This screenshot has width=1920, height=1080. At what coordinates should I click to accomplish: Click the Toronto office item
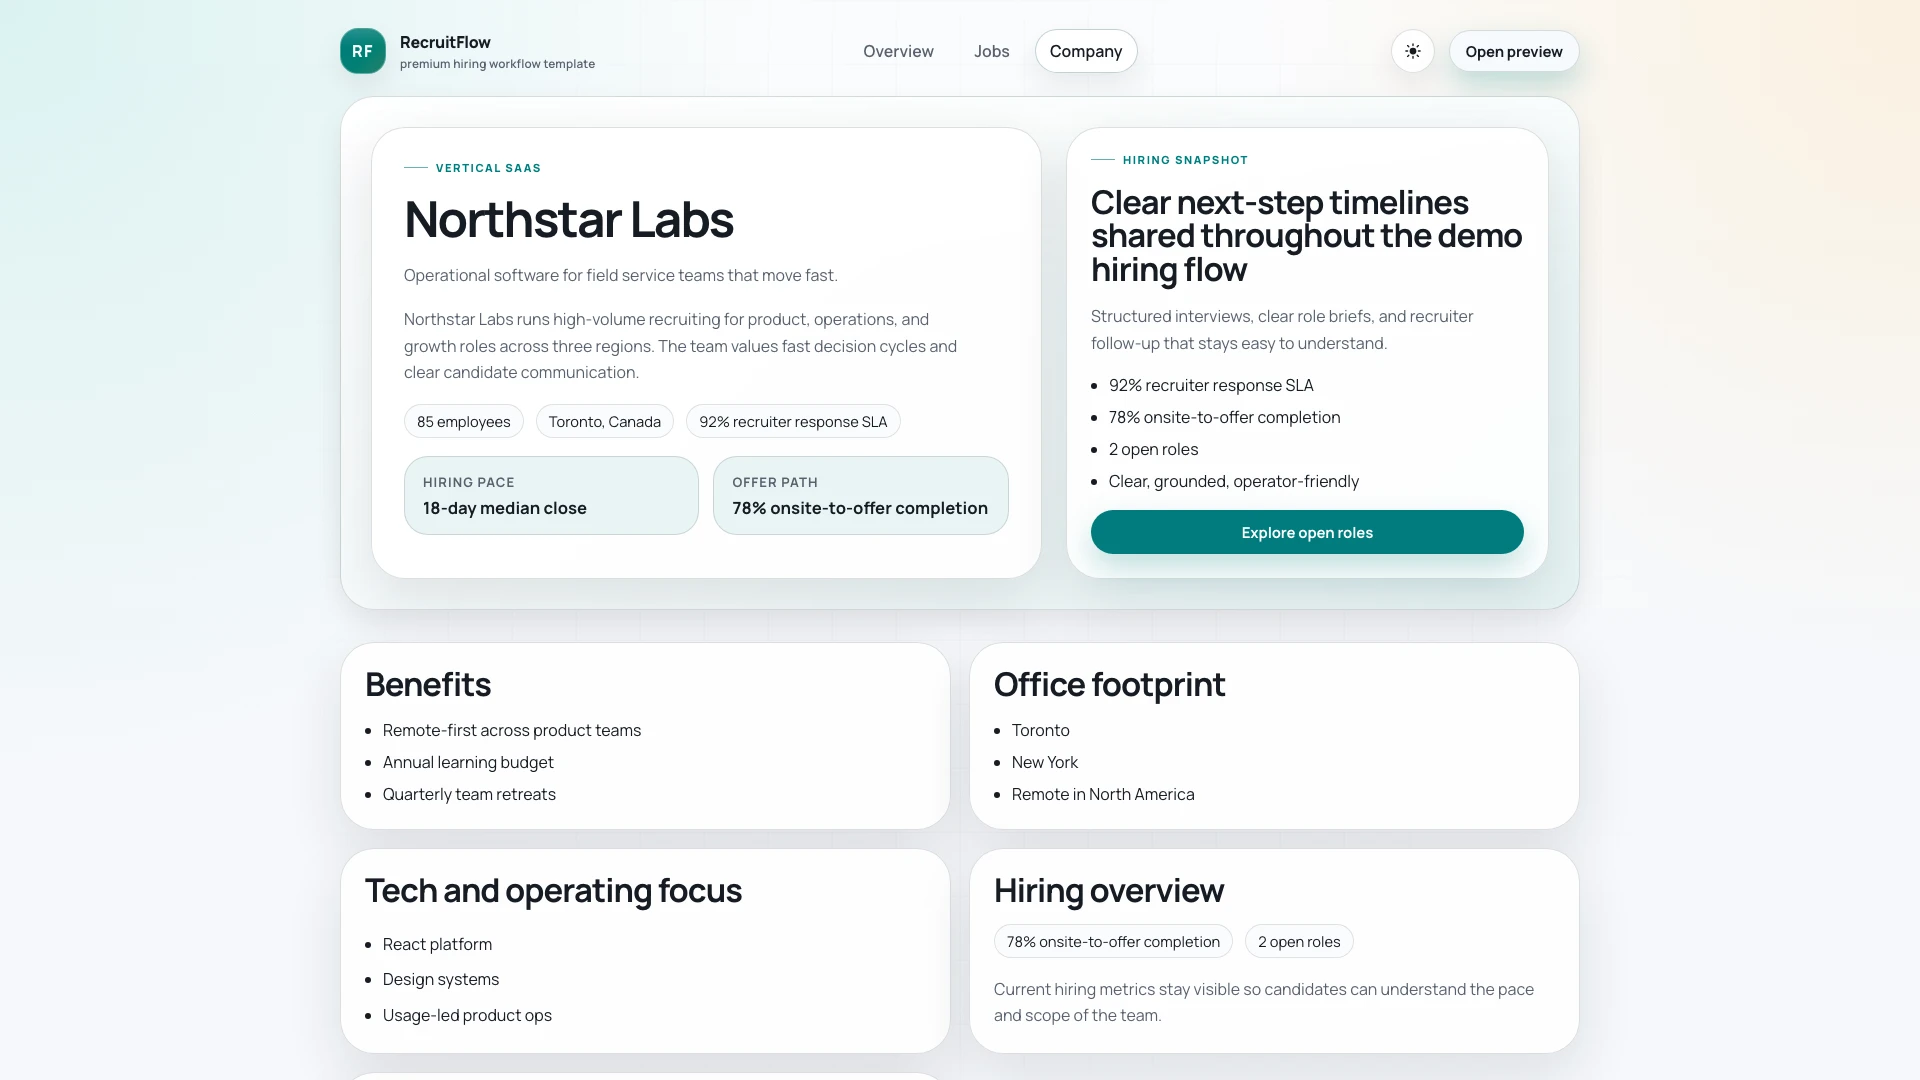point(1040,730)
